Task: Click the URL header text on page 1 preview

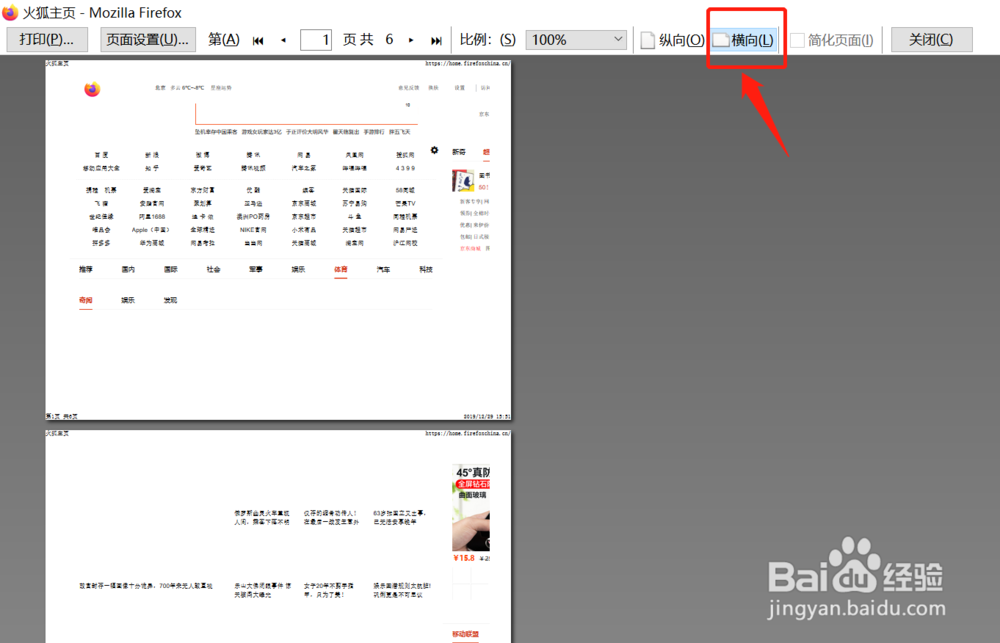Action: 467,64
